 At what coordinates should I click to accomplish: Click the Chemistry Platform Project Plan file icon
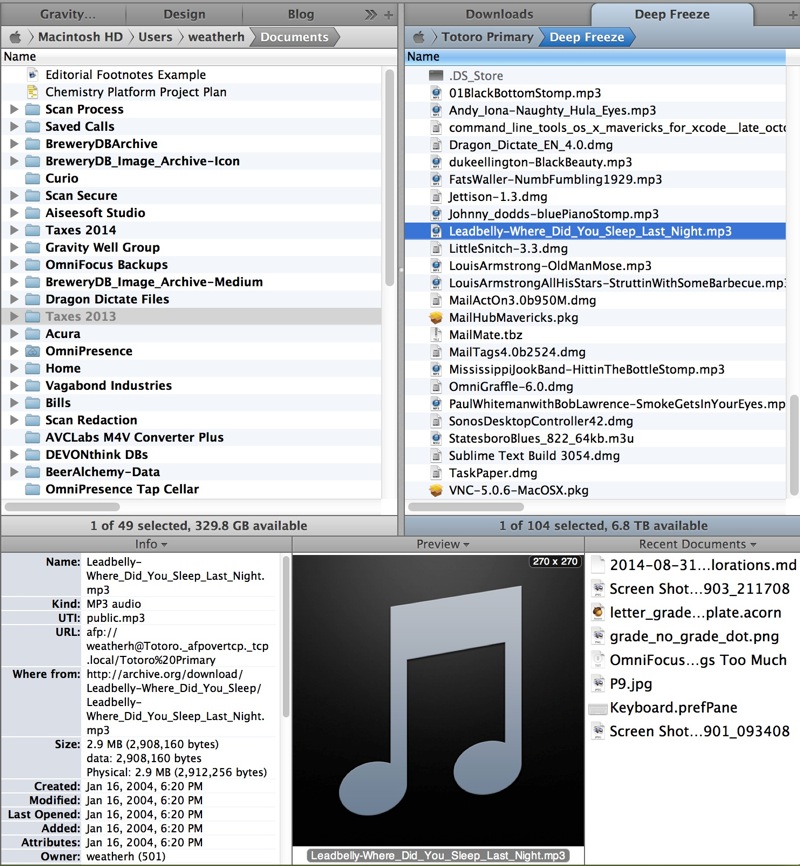(31, 92)
